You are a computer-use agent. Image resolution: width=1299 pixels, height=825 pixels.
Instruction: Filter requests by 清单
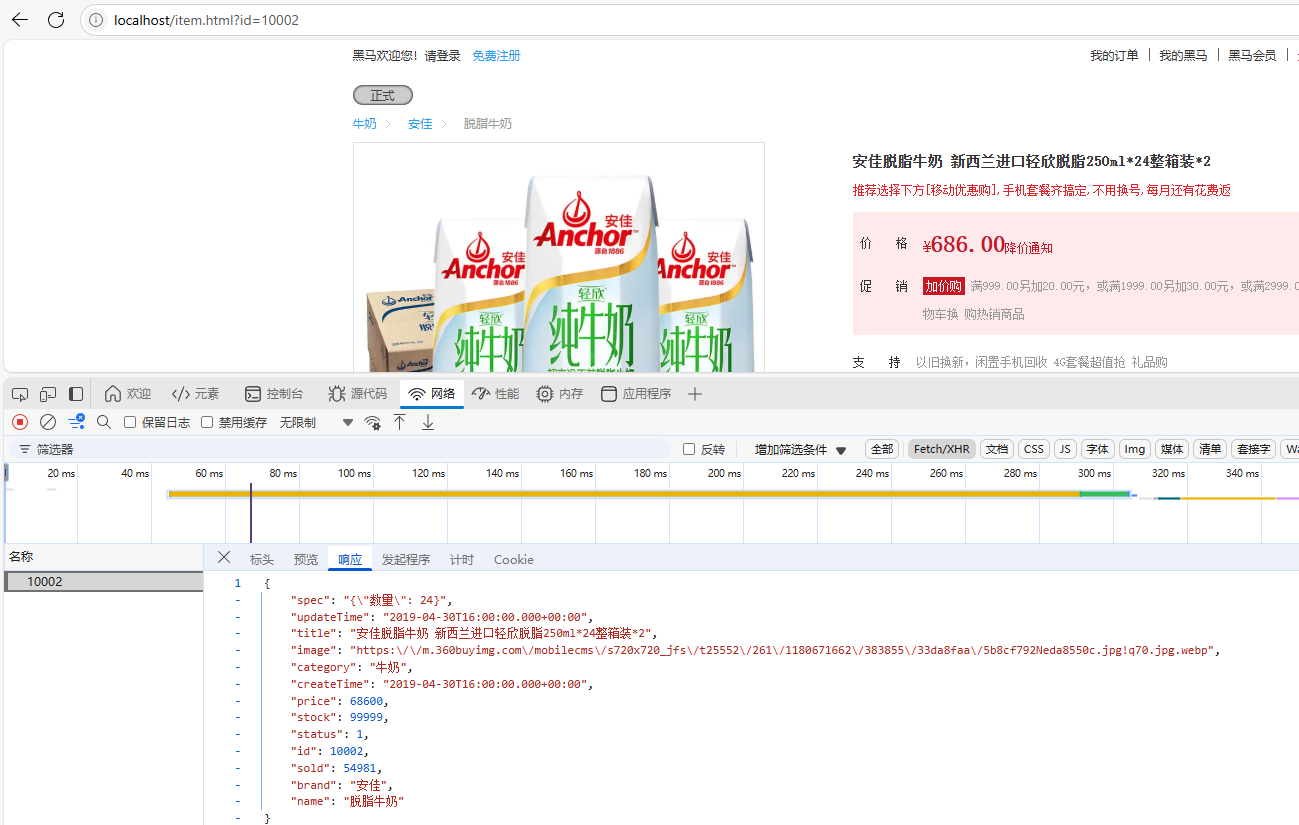click(1210, 450)
